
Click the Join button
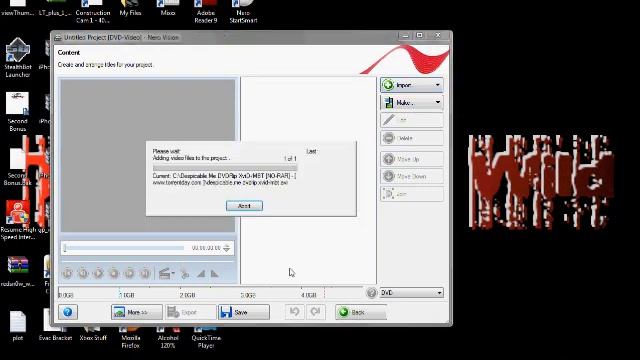(411, 194)
